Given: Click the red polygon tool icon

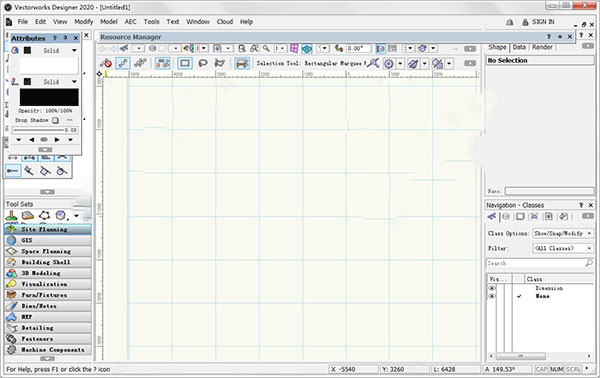Looking at the screenshot, I should tap(44, 215).
